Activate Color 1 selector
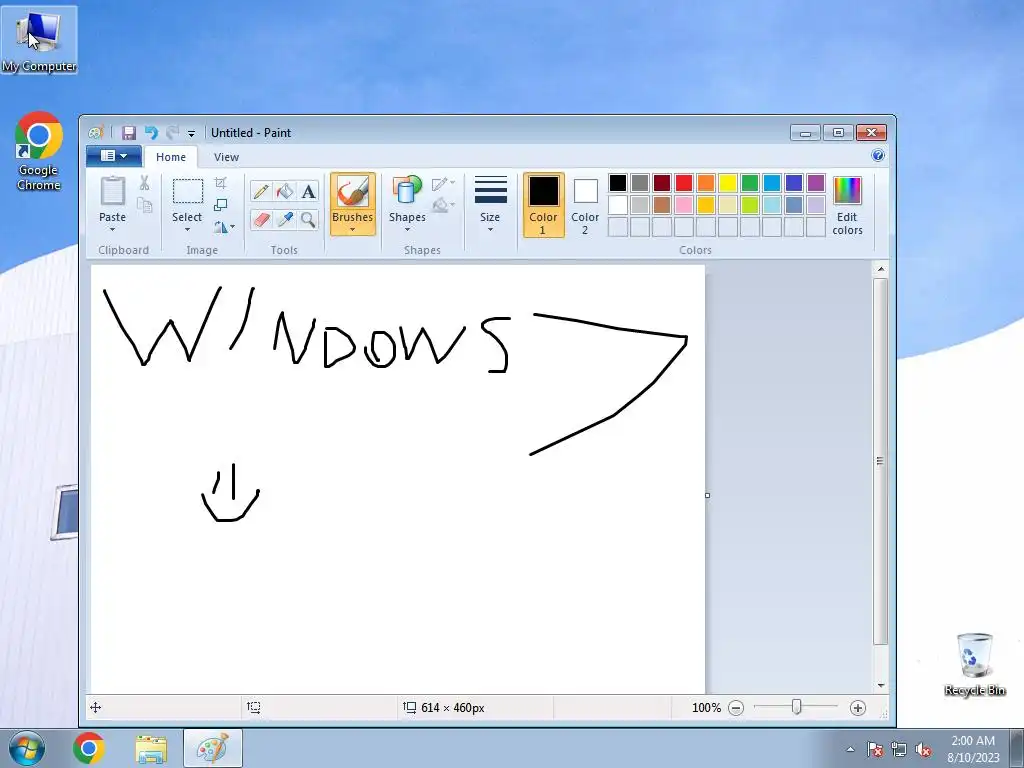 pos(543,205)
